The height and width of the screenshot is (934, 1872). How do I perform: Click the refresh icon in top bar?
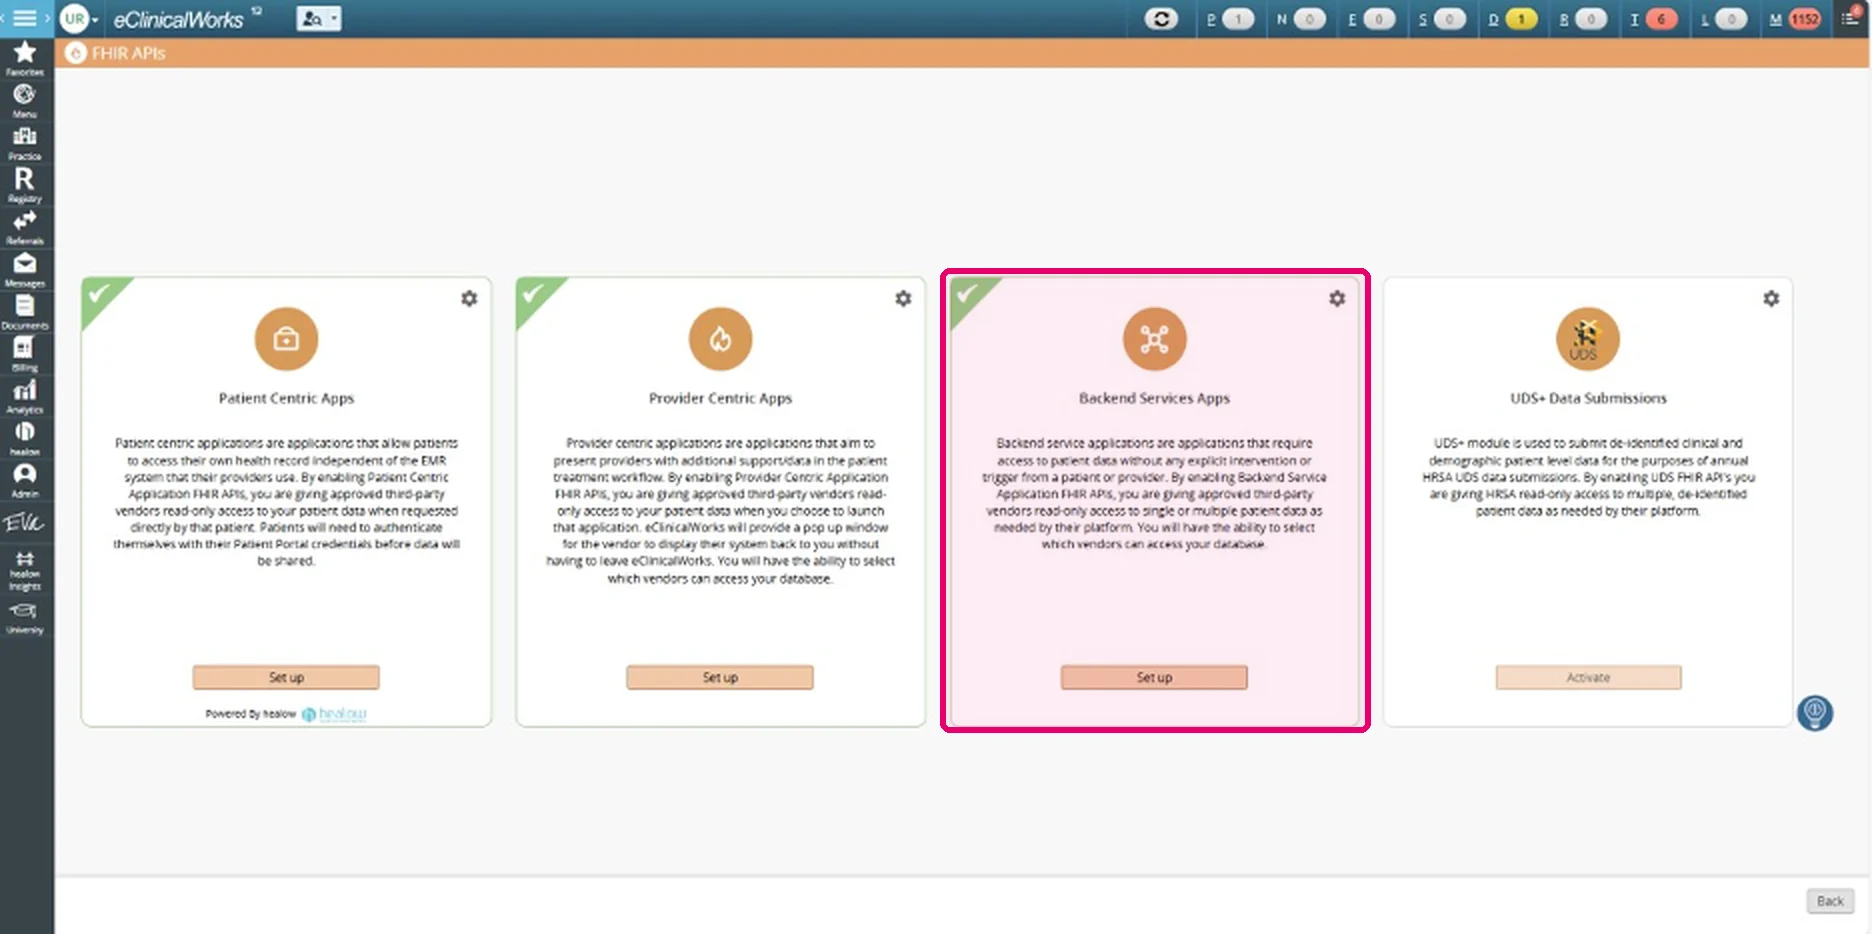point(1161,19)
